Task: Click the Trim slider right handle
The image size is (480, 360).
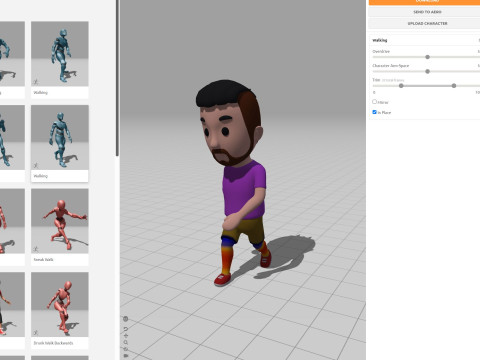Action: 454,86
